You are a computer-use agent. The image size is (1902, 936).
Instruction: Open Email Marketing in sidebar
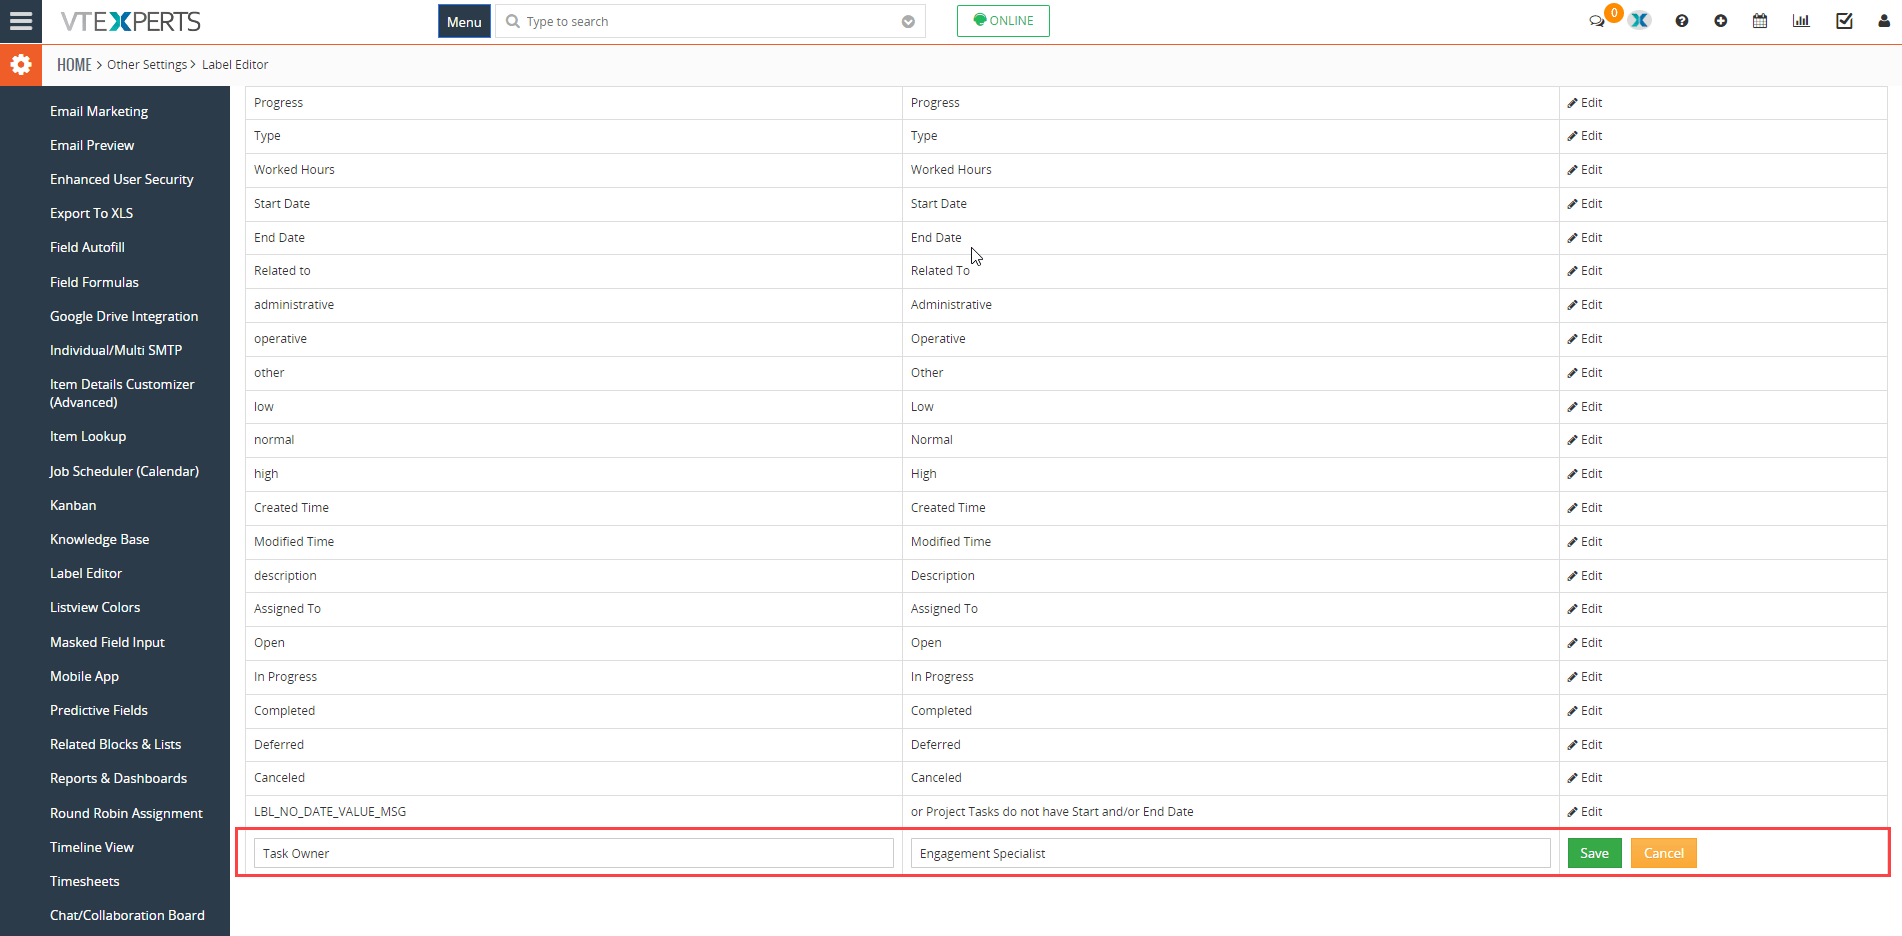(x=99, y=111)
